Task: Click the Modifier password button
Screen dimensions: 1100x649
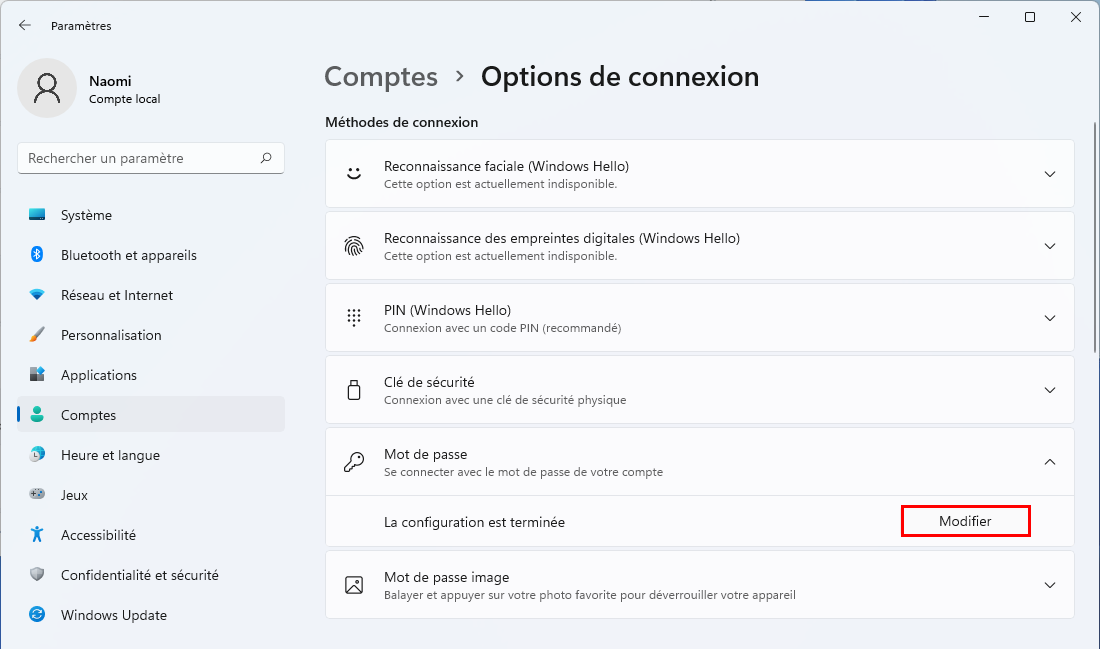Action: (x=965, y=521)
